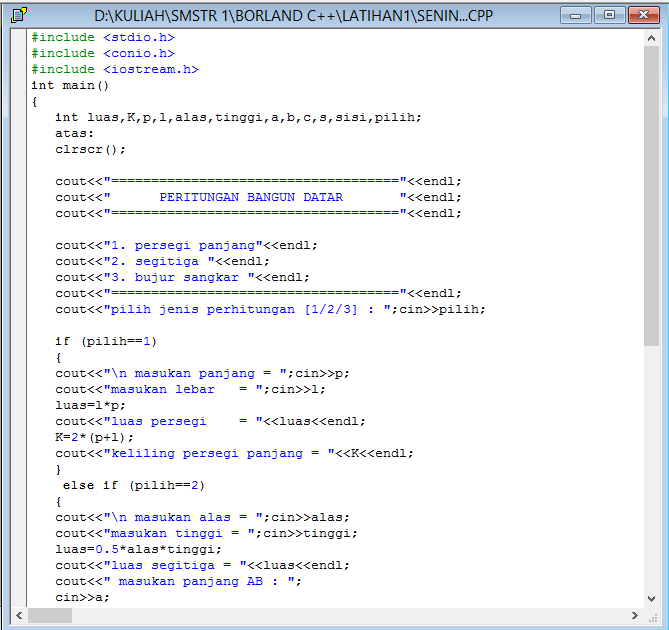Click the 'masukan lebar' cout line
Screen dimensions: 669x630
pyautogui.click(x=190, y=389)
